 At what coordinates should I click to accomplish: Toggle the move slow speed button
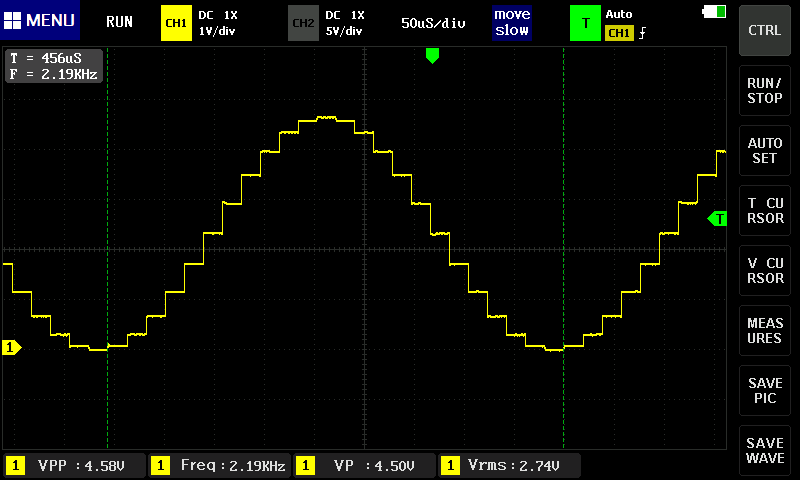coord(512,22)
